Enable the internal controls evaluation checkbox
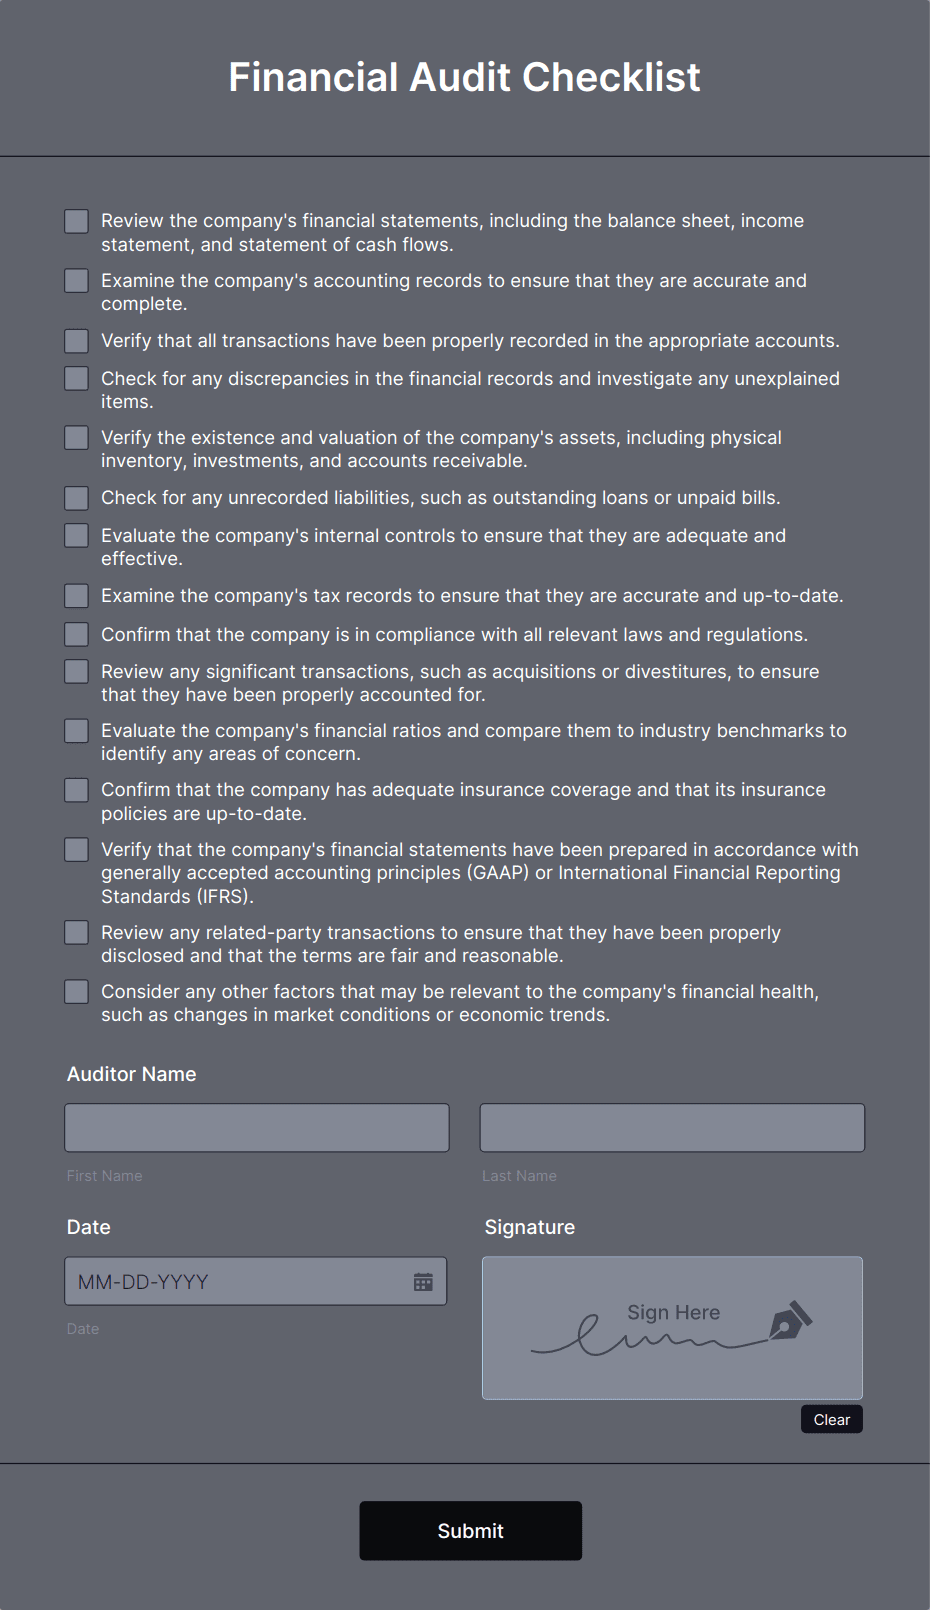This screenshot has height=1610, width=930. pos(76,535)
